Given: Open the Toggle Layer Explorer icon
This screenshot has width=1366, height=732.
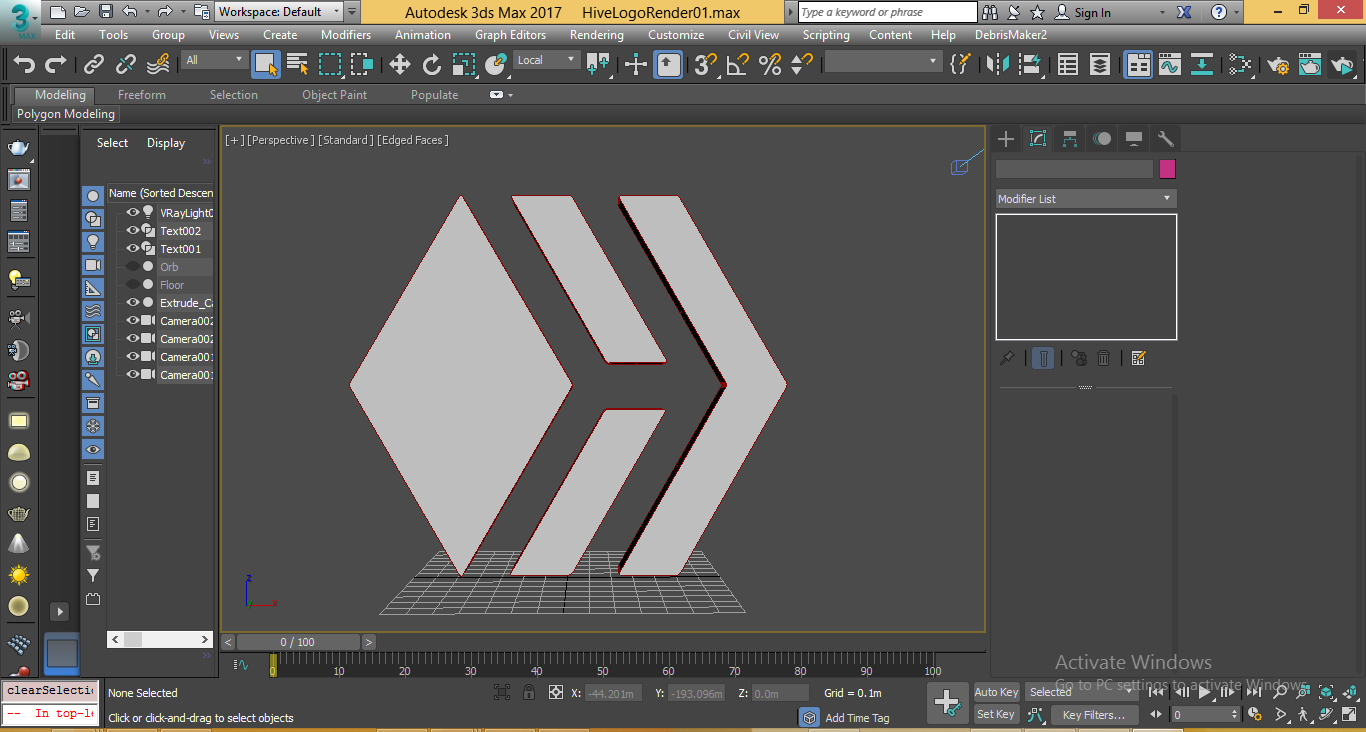Looking at the screenshot, I should 1100,65.
